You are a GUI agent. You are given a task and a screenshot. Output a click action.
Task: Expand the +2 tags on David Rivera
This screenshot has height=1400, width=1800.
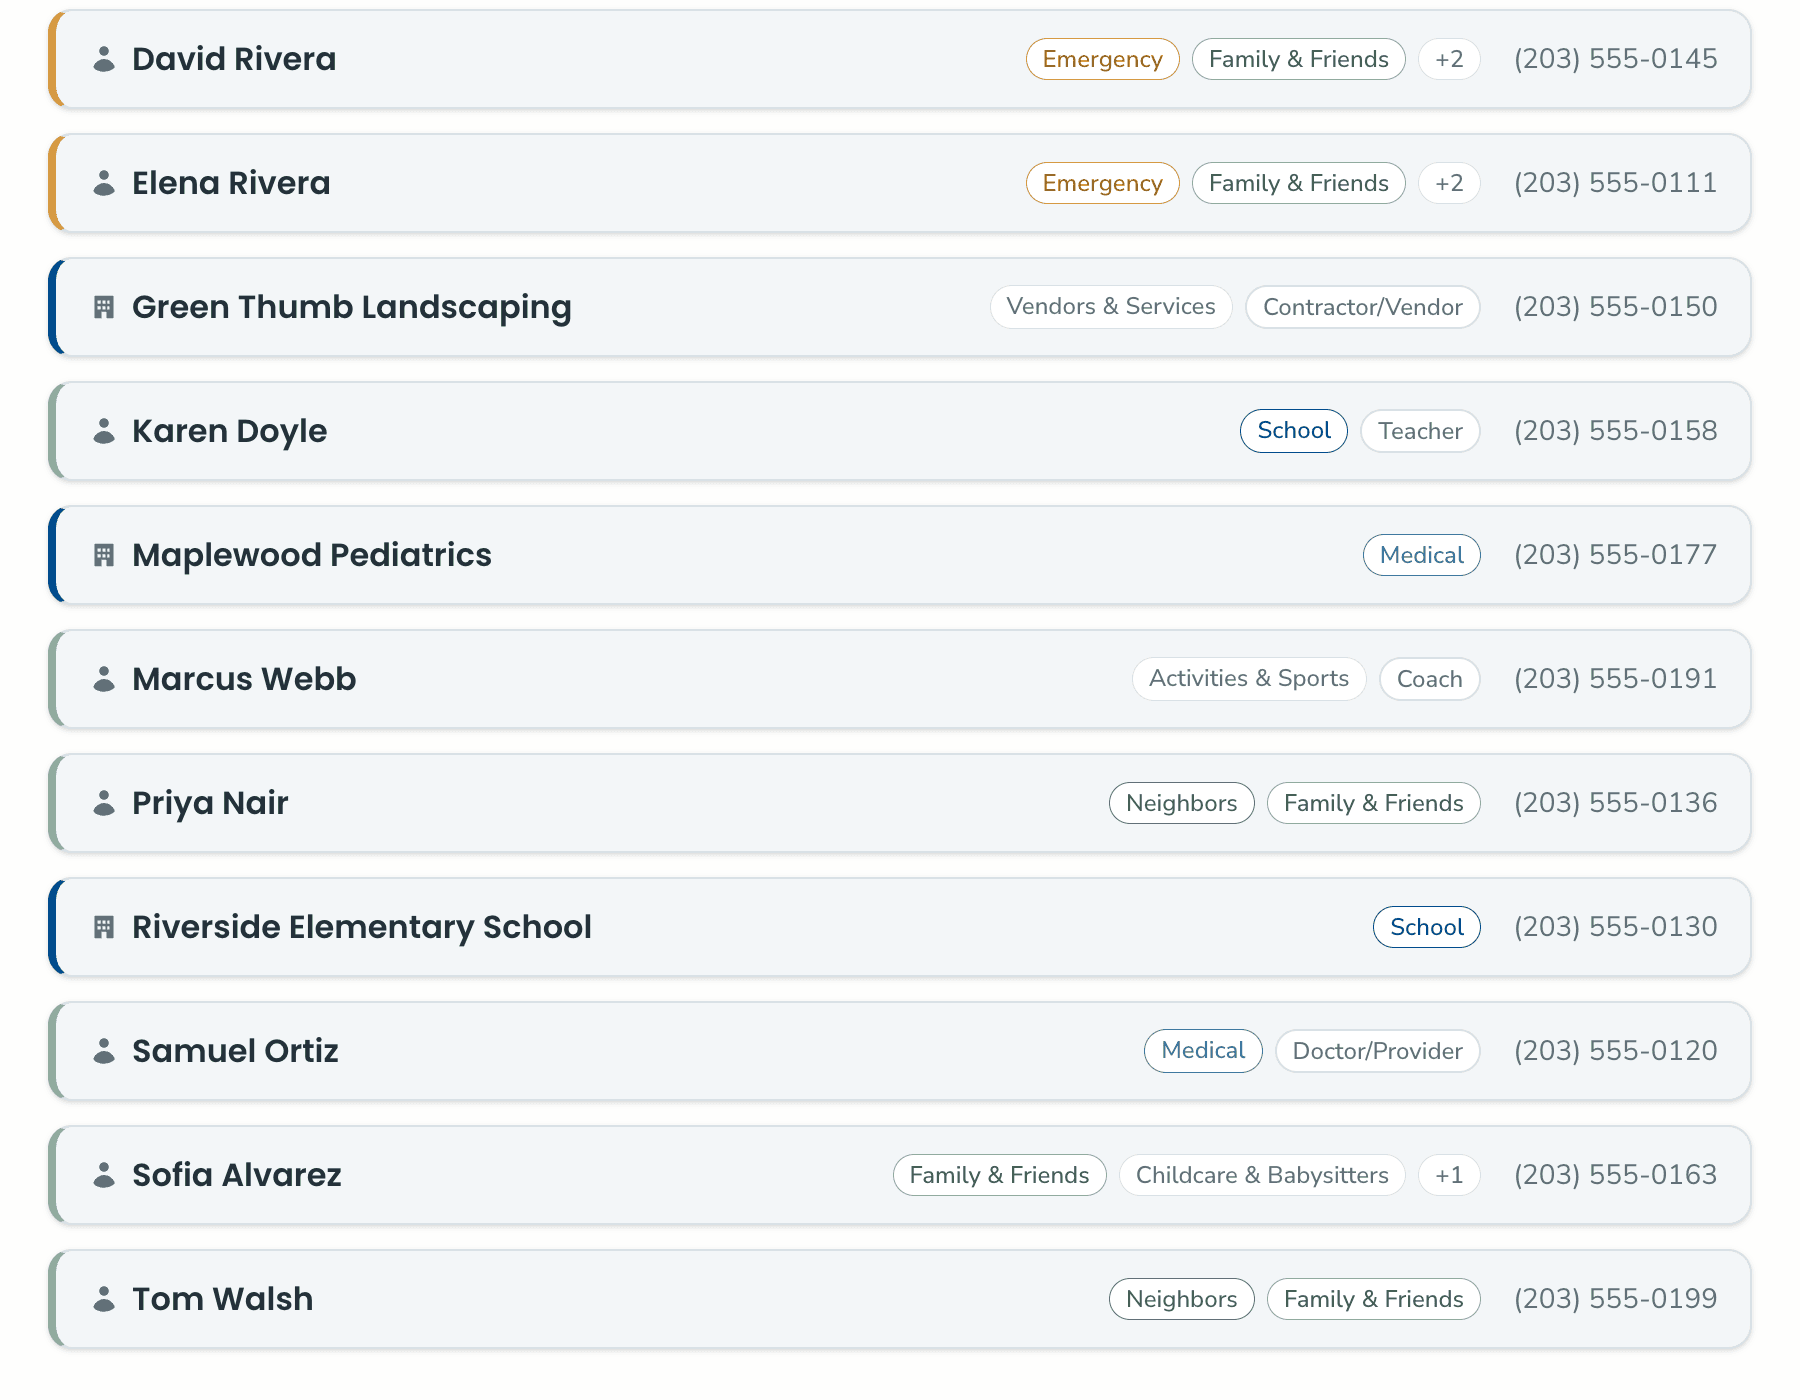coord(1449,59)
